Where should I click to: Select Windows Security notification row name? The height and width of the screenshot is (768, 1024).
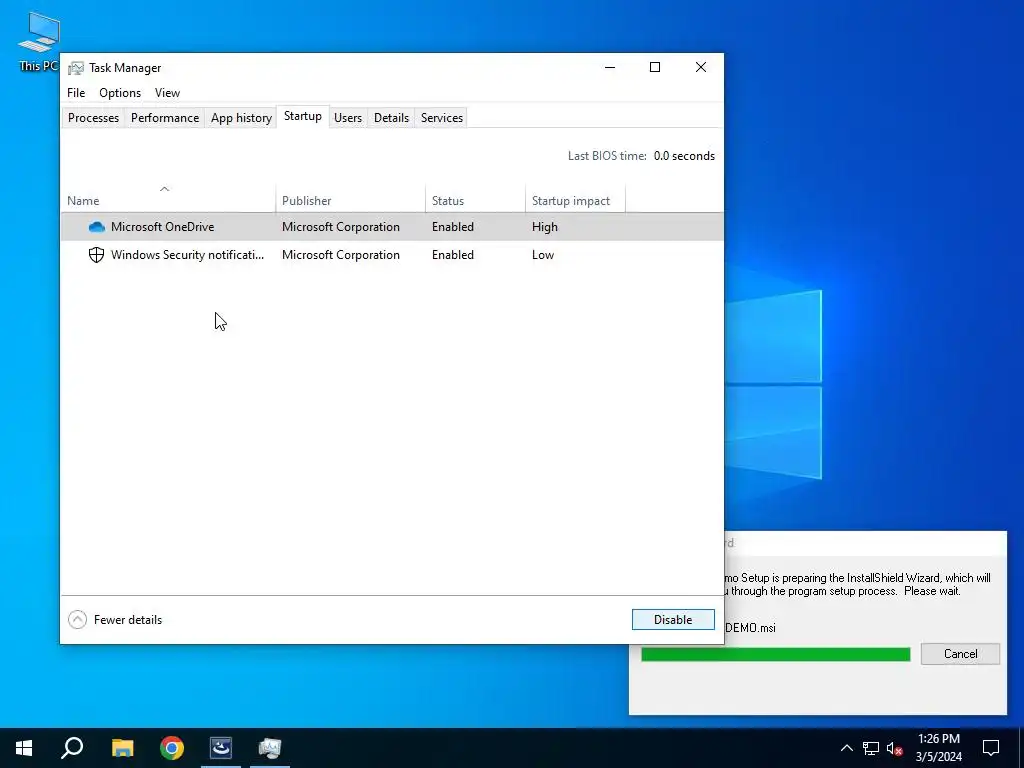tap(187, 255)
